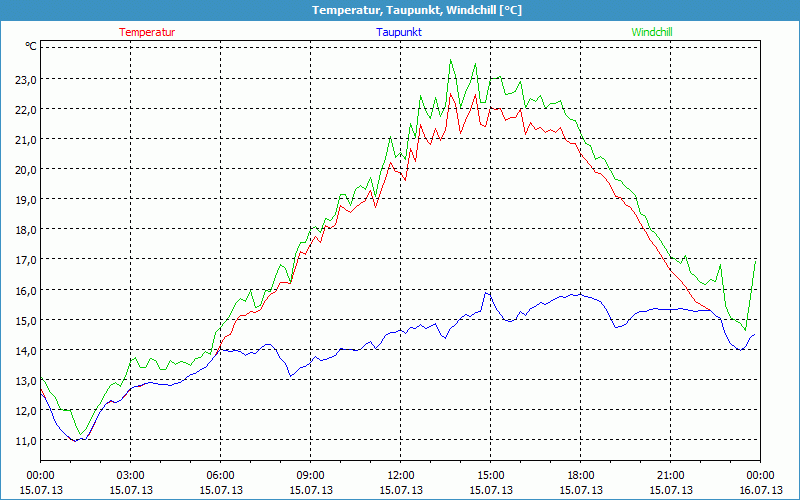Click the °C axis unit label

[x=31, y=46]
